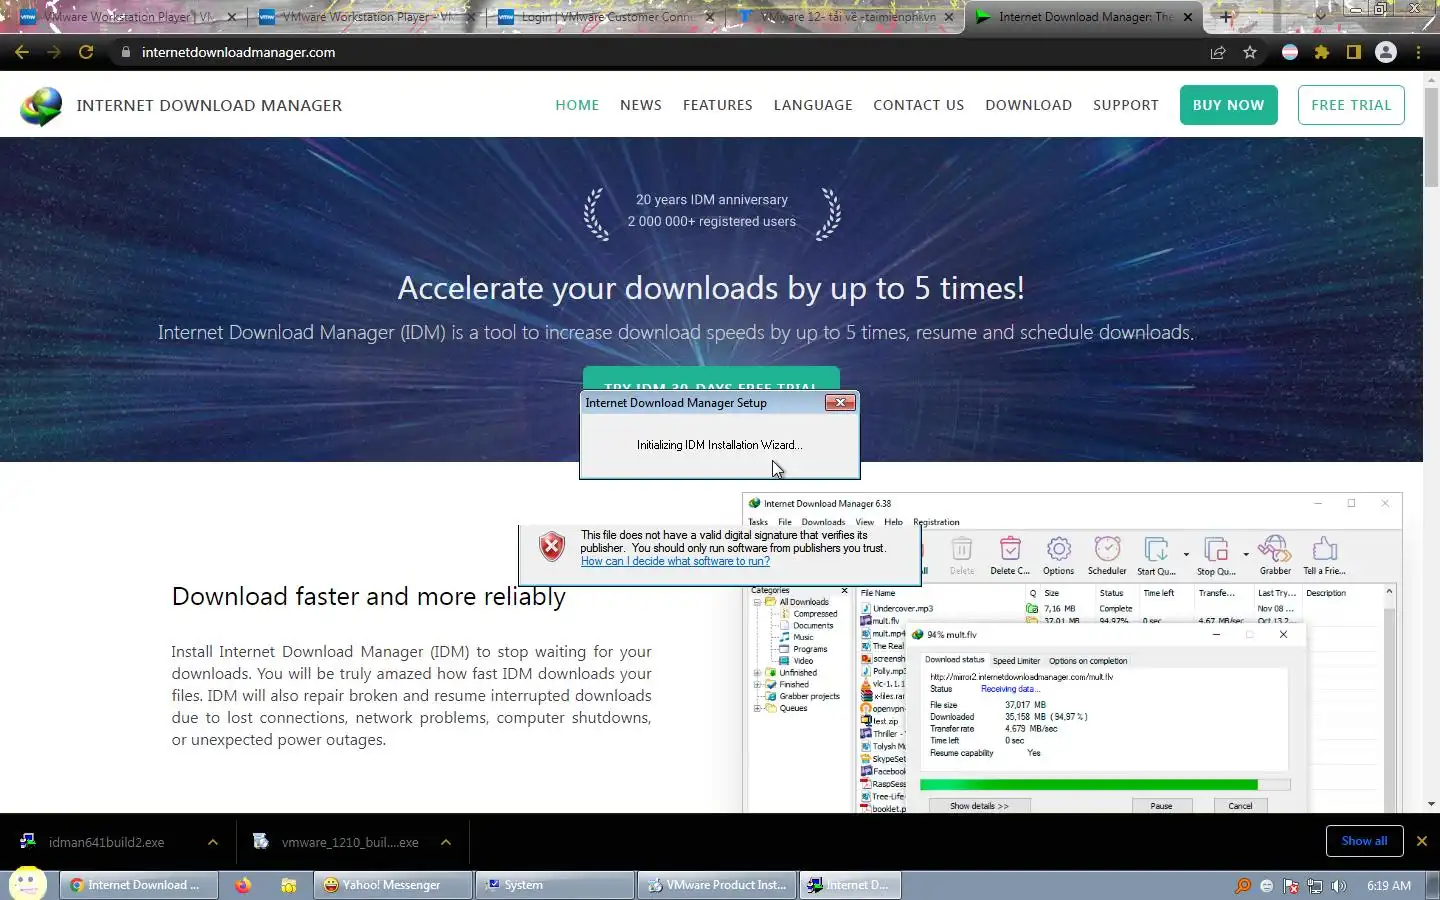
Task: Open the new tab plus button
Action: point(1226,17)
